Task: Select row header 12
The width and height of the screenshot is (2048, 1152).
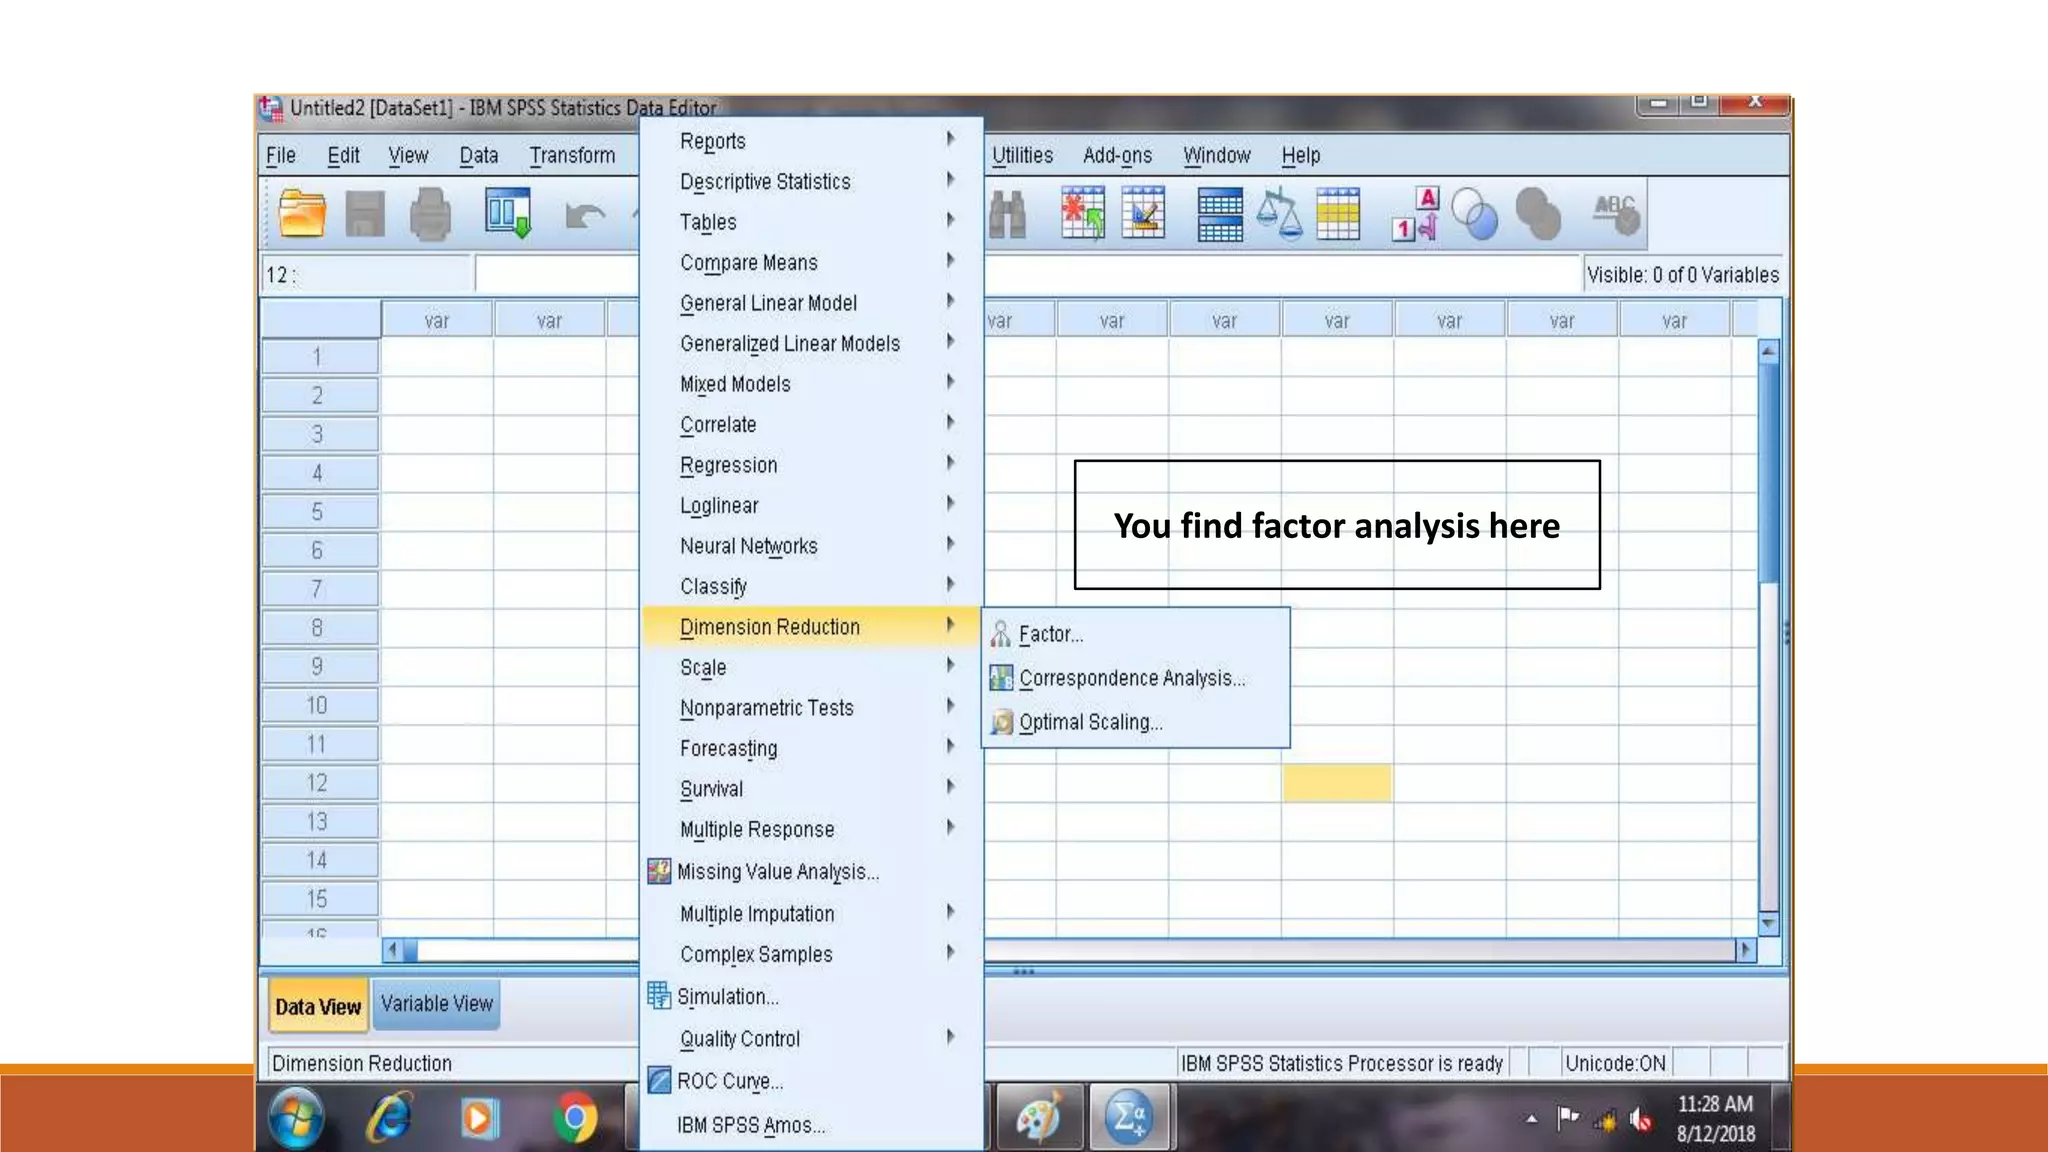Action: [x=320, y=783]
